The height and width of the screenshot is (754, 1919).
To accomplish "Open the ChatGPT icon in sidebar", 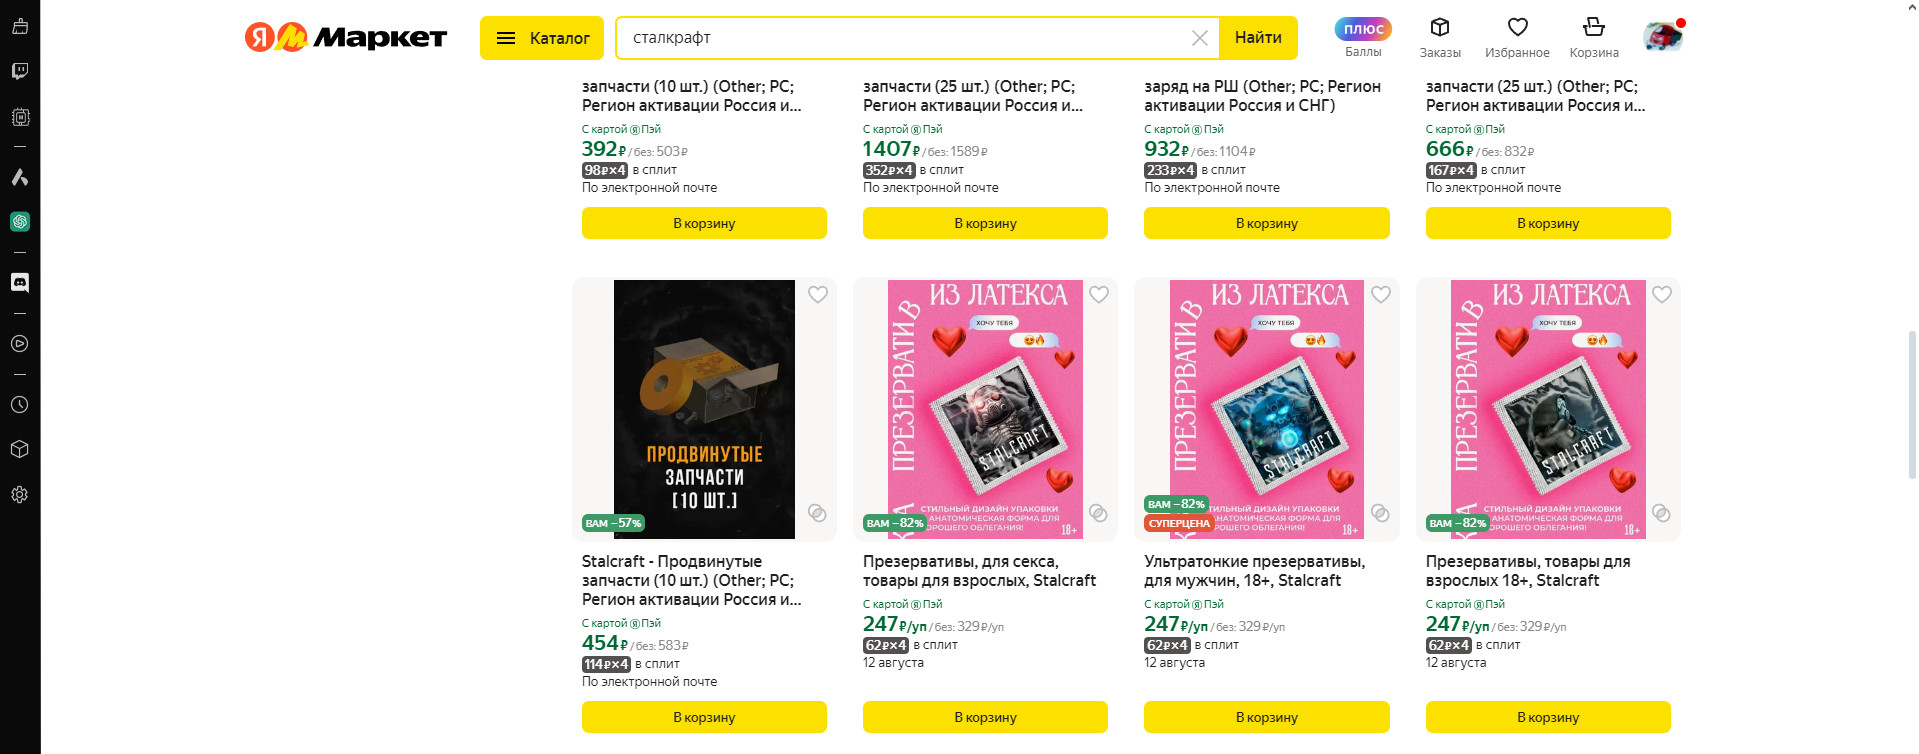I will (19, 222).
